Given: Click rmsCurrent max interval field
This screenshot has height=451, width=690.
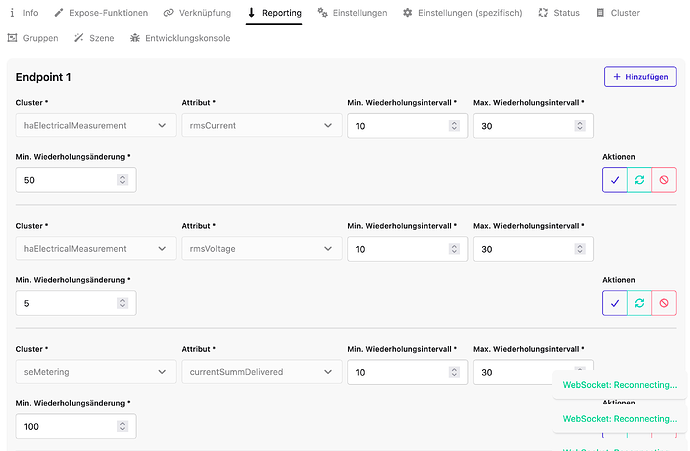Looking at the screenshot, I should 533,126.
